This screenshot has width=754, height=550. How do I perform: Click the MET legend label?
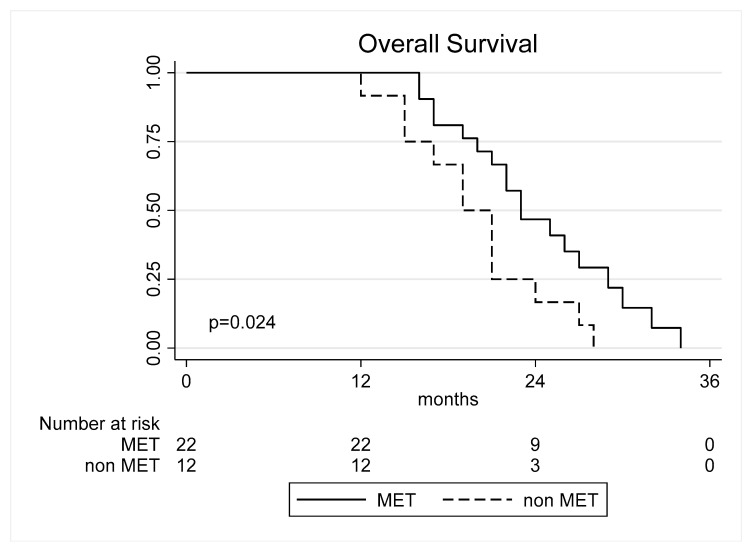396,500
